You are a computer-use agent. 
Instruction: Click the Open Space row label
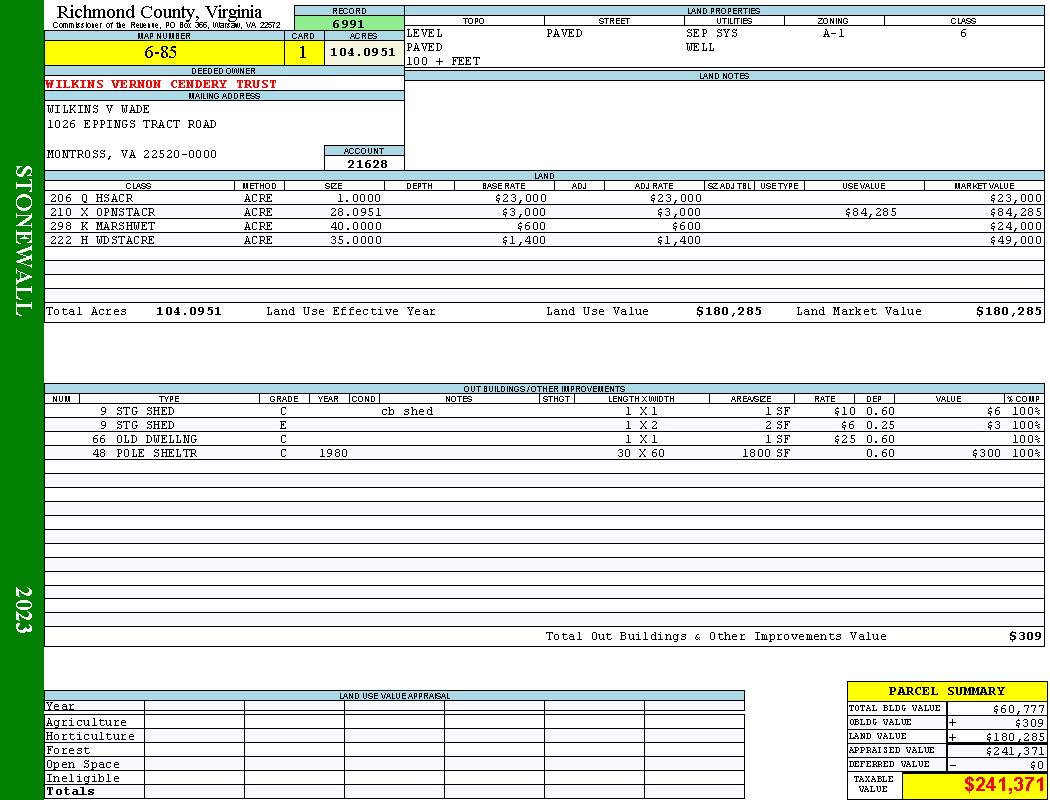(x=82, y=764)
